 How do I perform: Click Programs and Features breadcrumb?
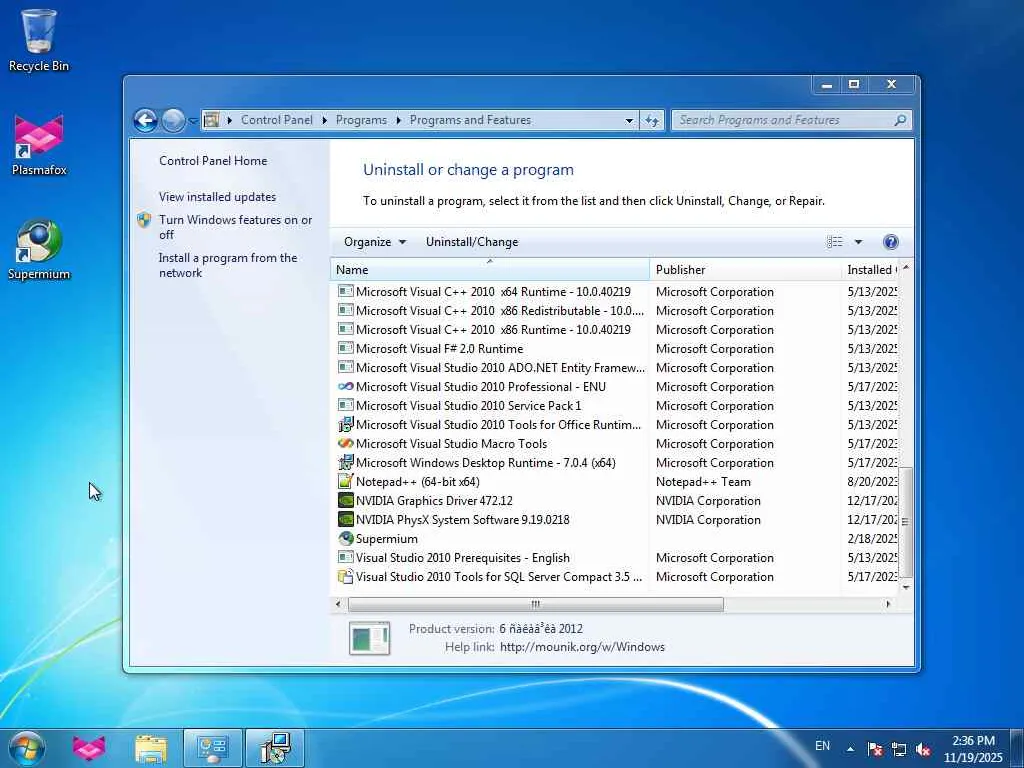tap(470, 120)
